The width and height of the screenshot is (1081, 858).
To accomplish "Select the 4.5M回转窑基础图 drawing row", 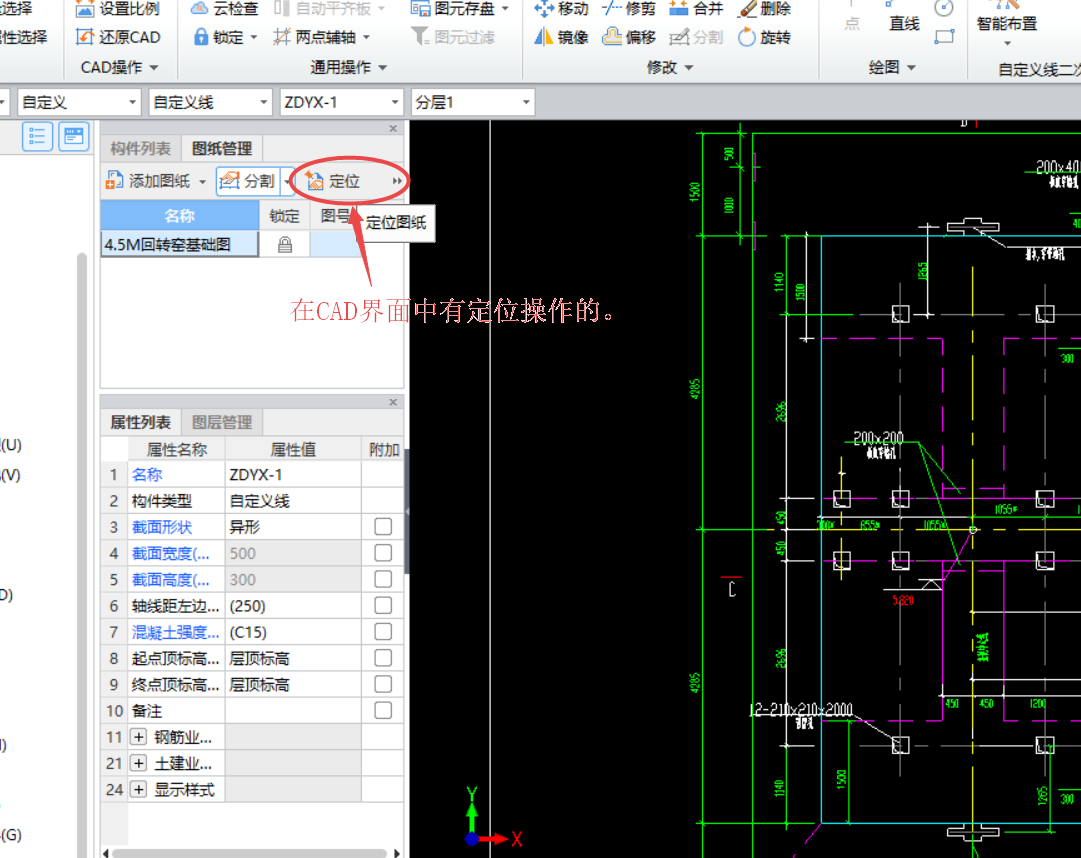I will tap(180, 245).
